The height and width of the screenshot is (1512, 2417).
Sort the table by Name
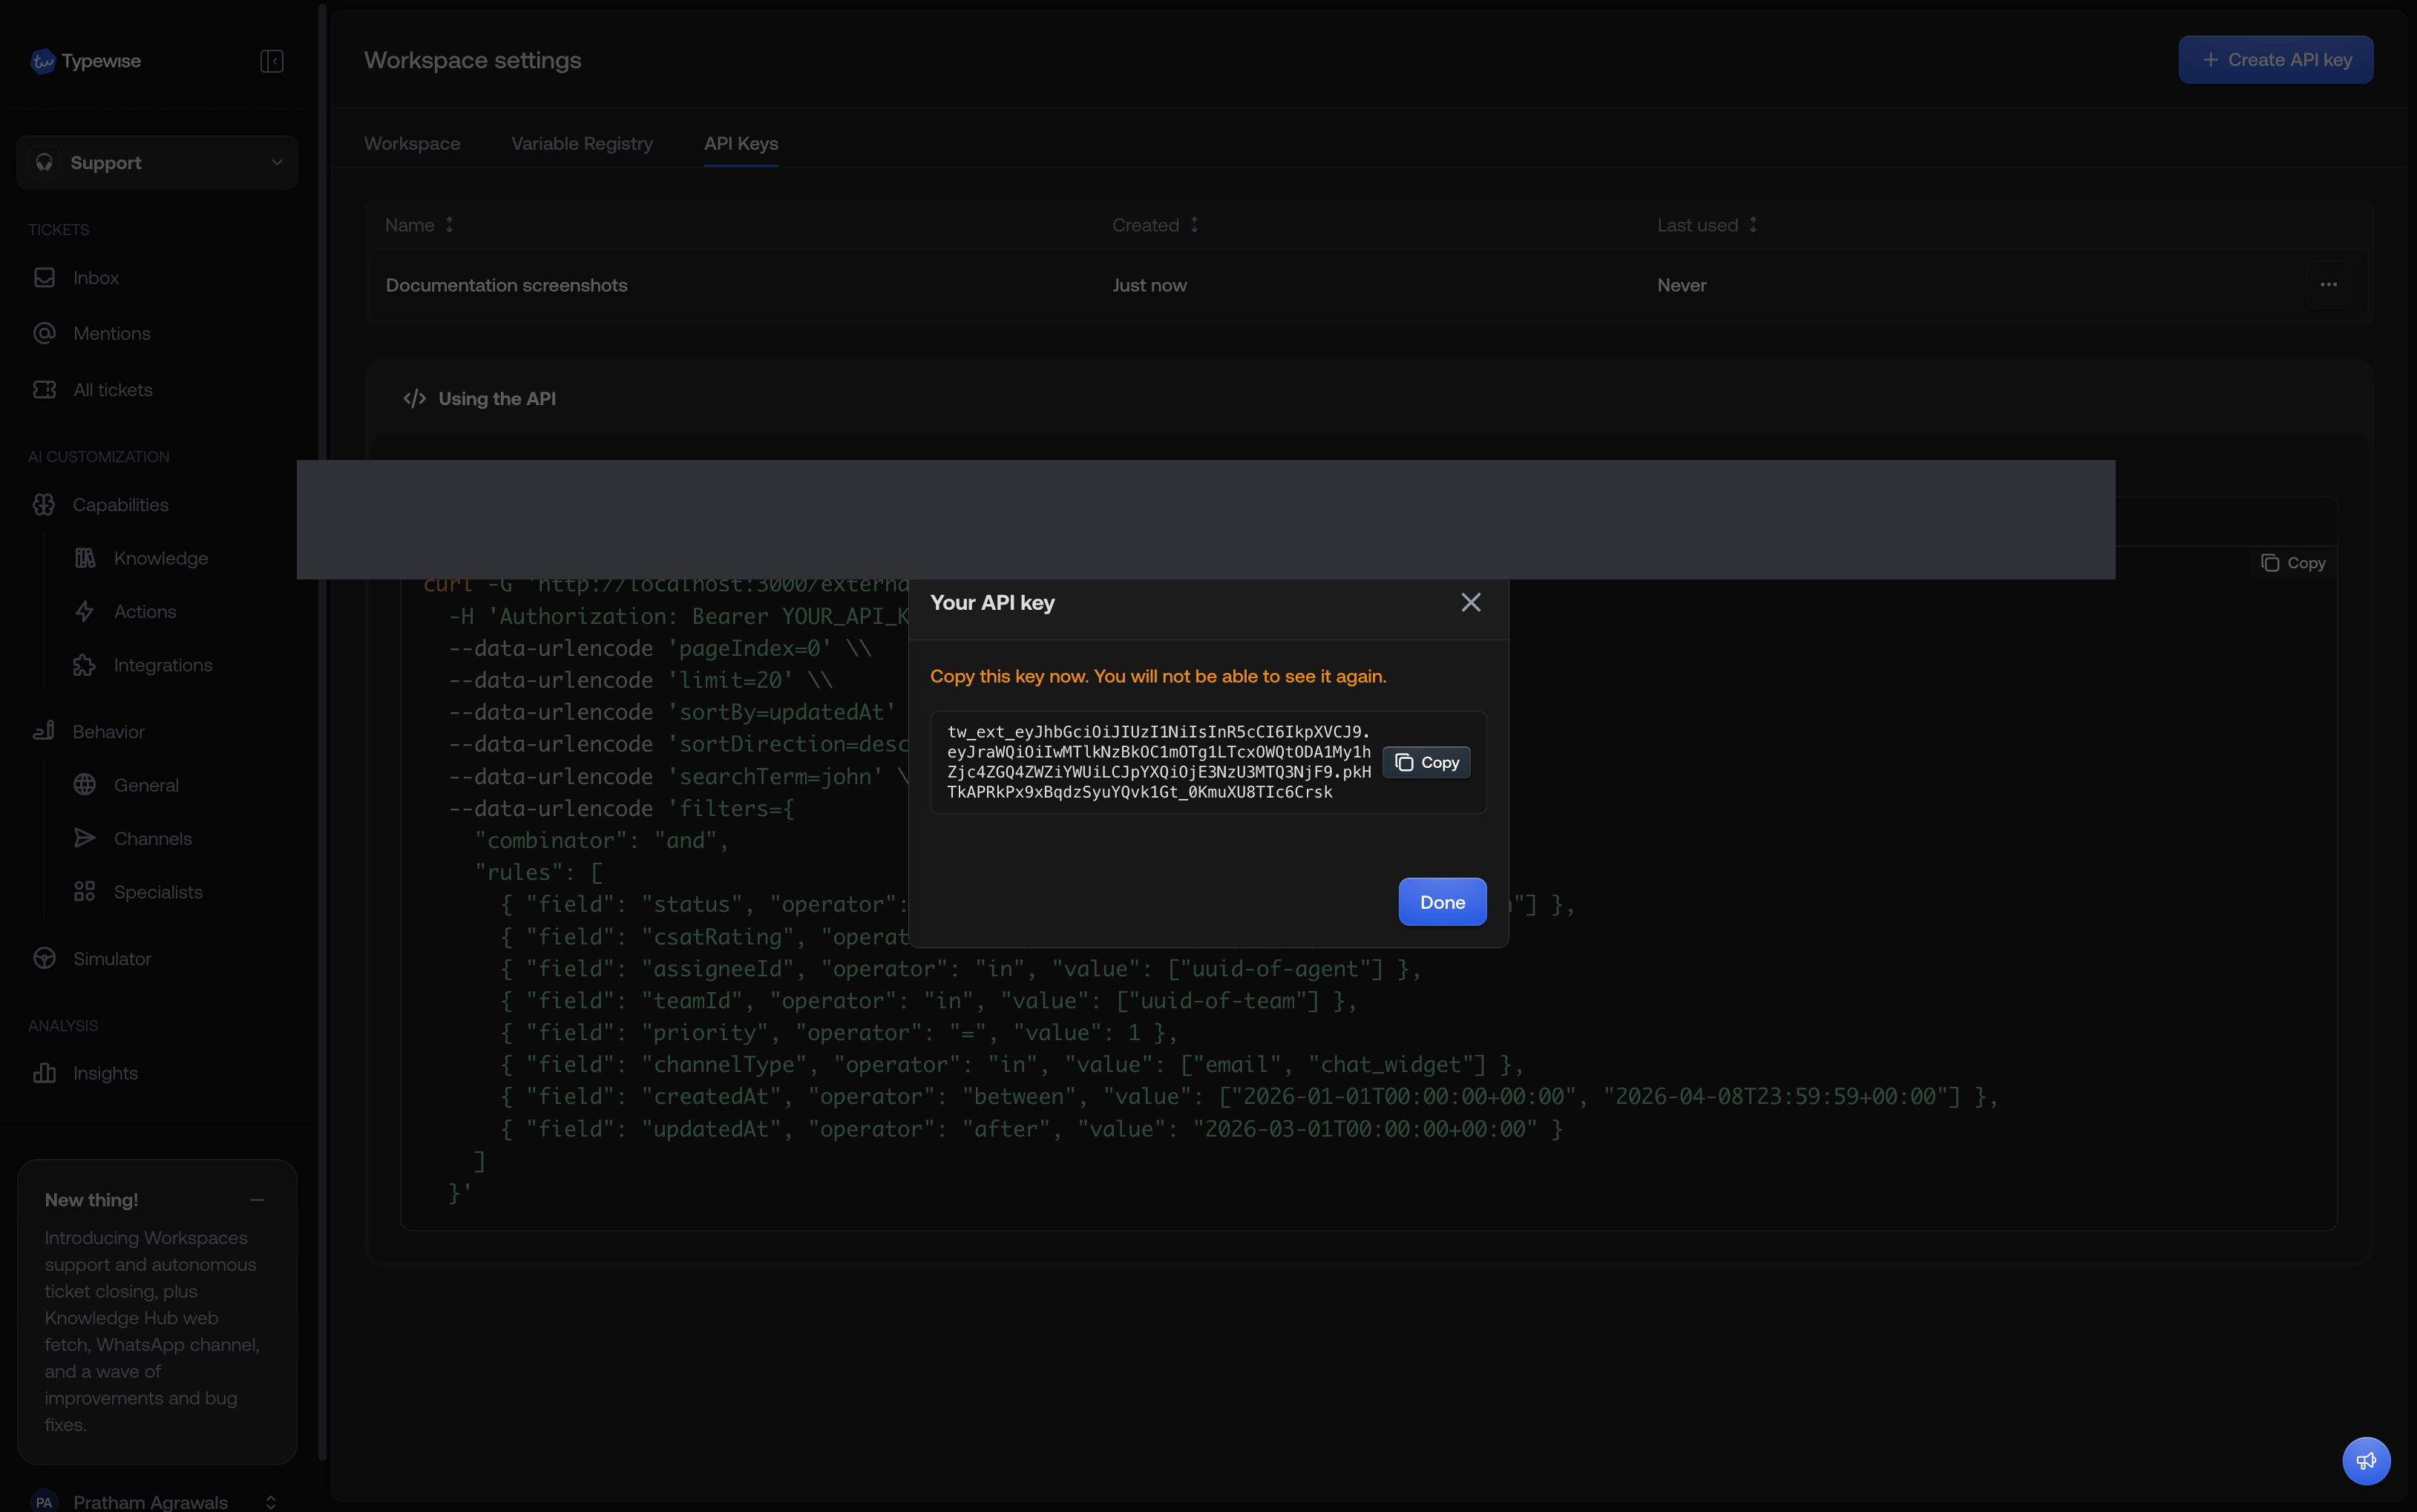[x=420, y=225]
